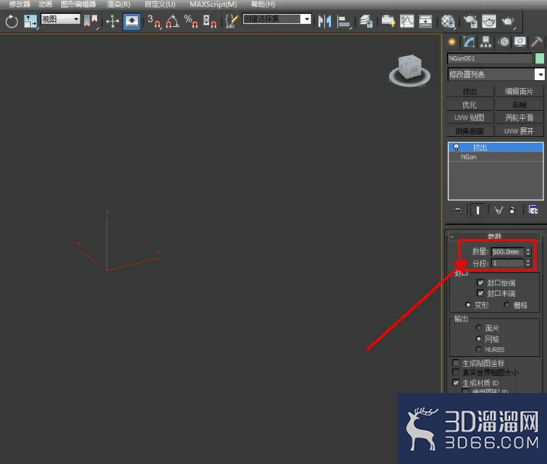Screen dimensions: 547x464
Task: Toggle the percent snap icon
Action: [191, 21]
